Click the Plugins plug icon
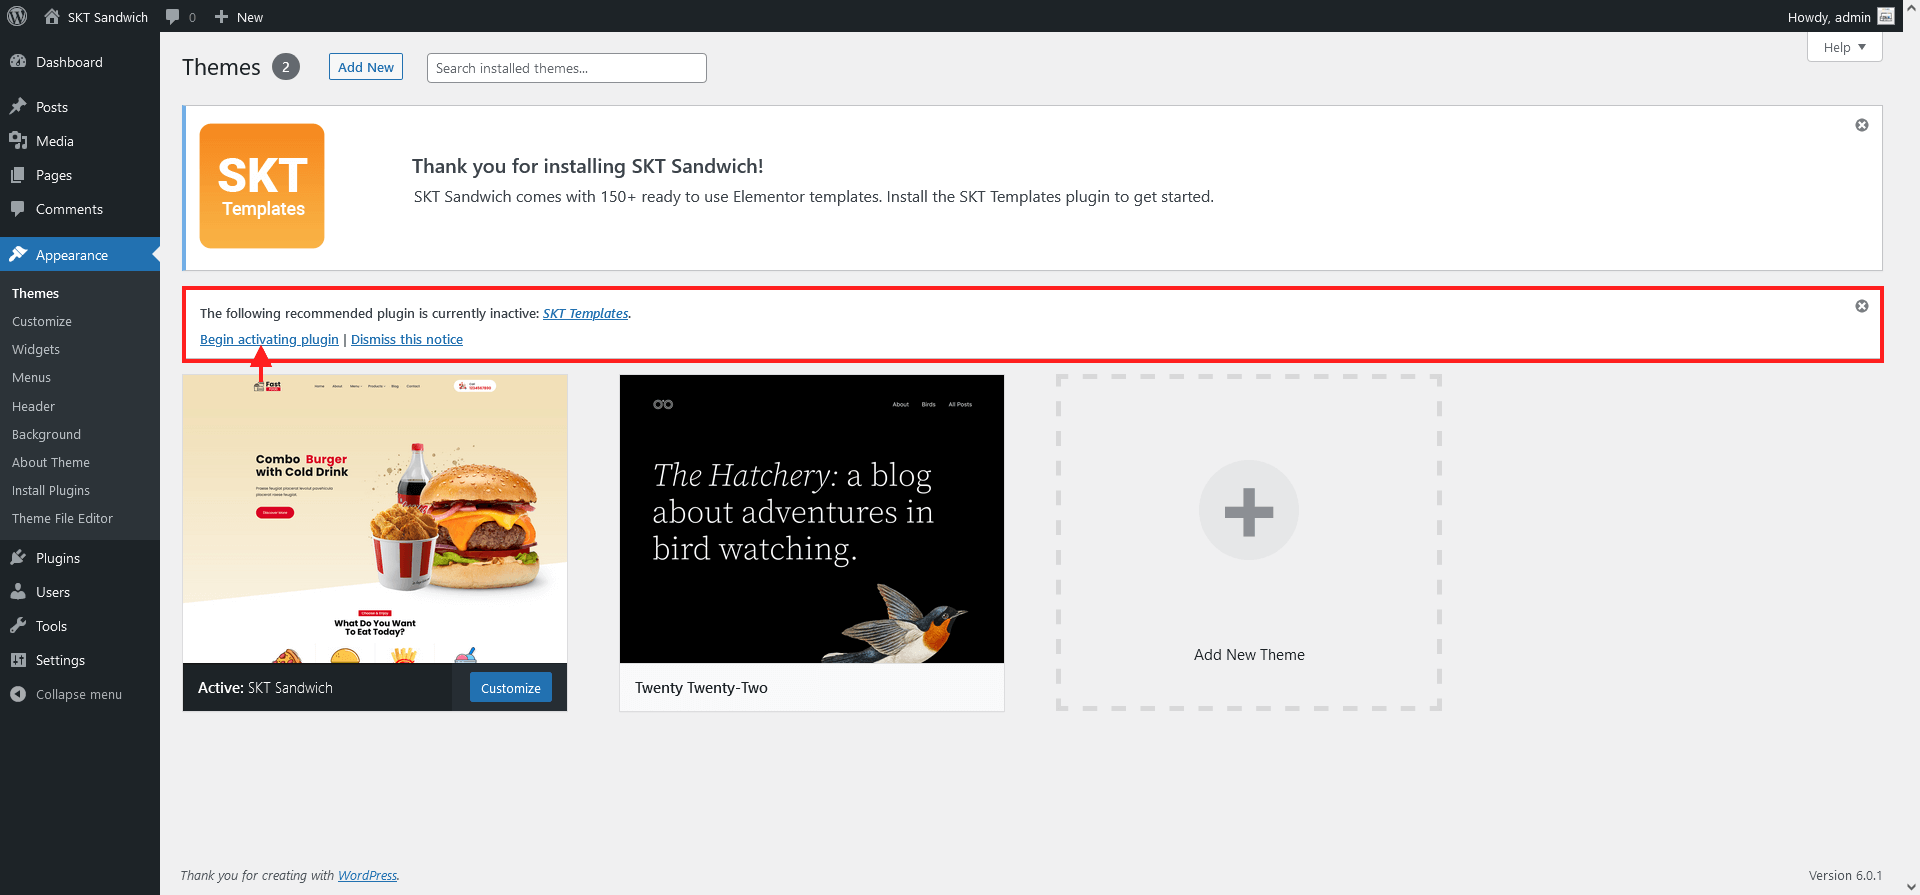 point(18,557)
